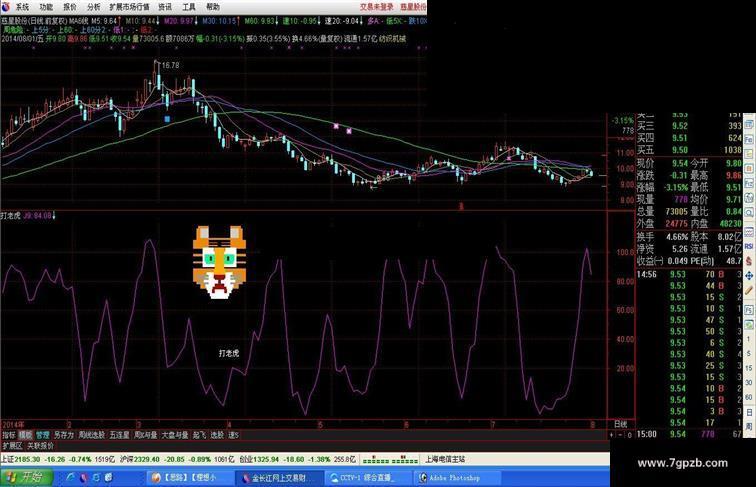756x487 pixels.
Task: Click the 沪深 index value 2329.40
Action: coord(146,459)
